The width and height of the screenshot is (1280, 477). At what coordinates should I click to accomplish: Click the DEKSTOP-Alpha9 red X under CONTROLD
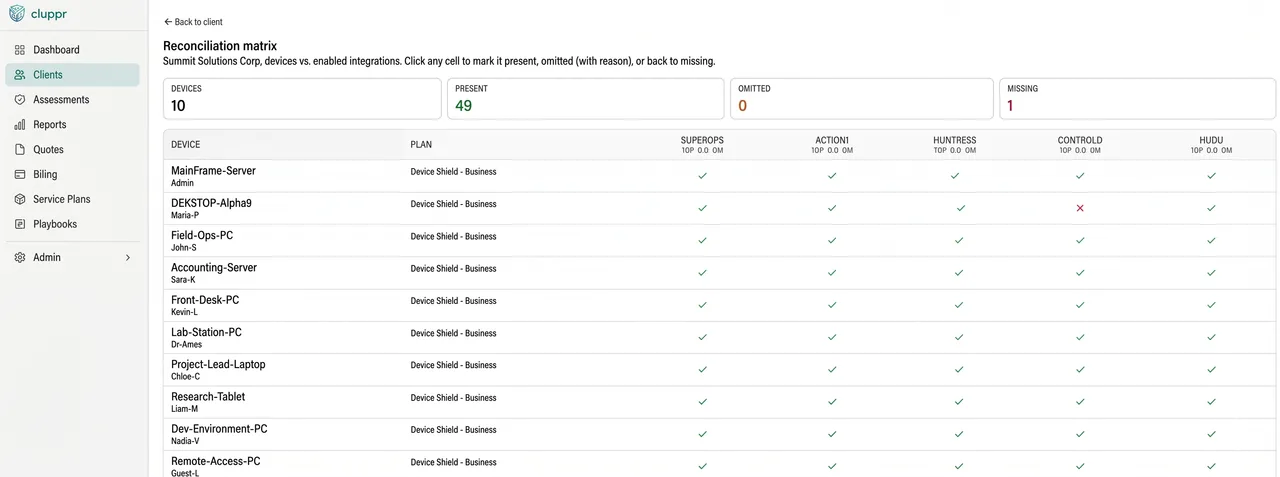tap(1080, 208)
